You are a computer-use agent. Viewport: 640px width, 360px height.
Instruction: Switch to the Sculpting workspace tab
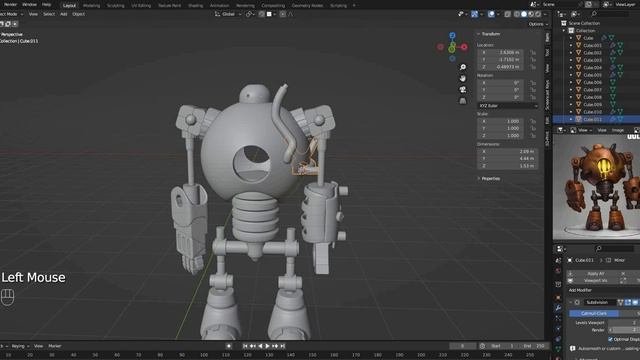[116, 6]
